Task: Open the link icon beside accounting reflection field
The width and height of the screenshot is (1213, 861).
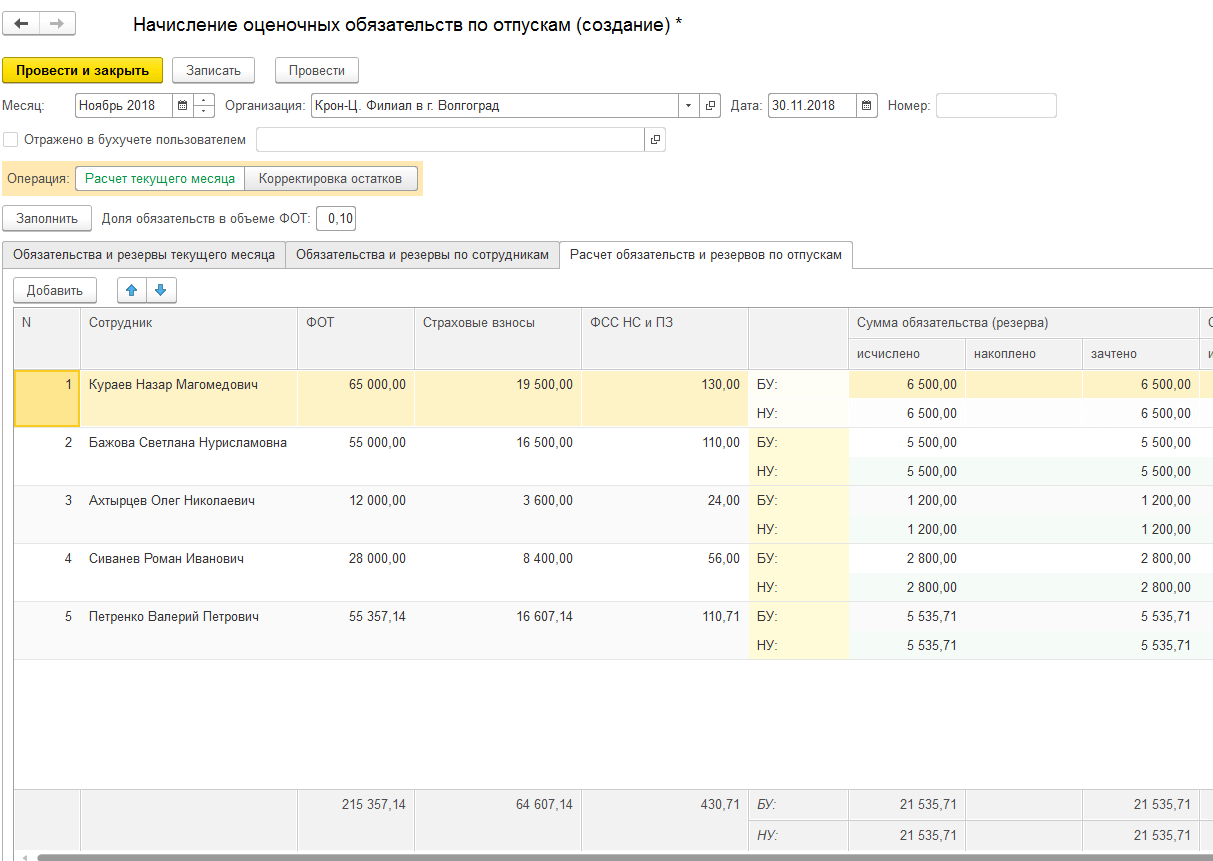Action: [x=655, y=140]
